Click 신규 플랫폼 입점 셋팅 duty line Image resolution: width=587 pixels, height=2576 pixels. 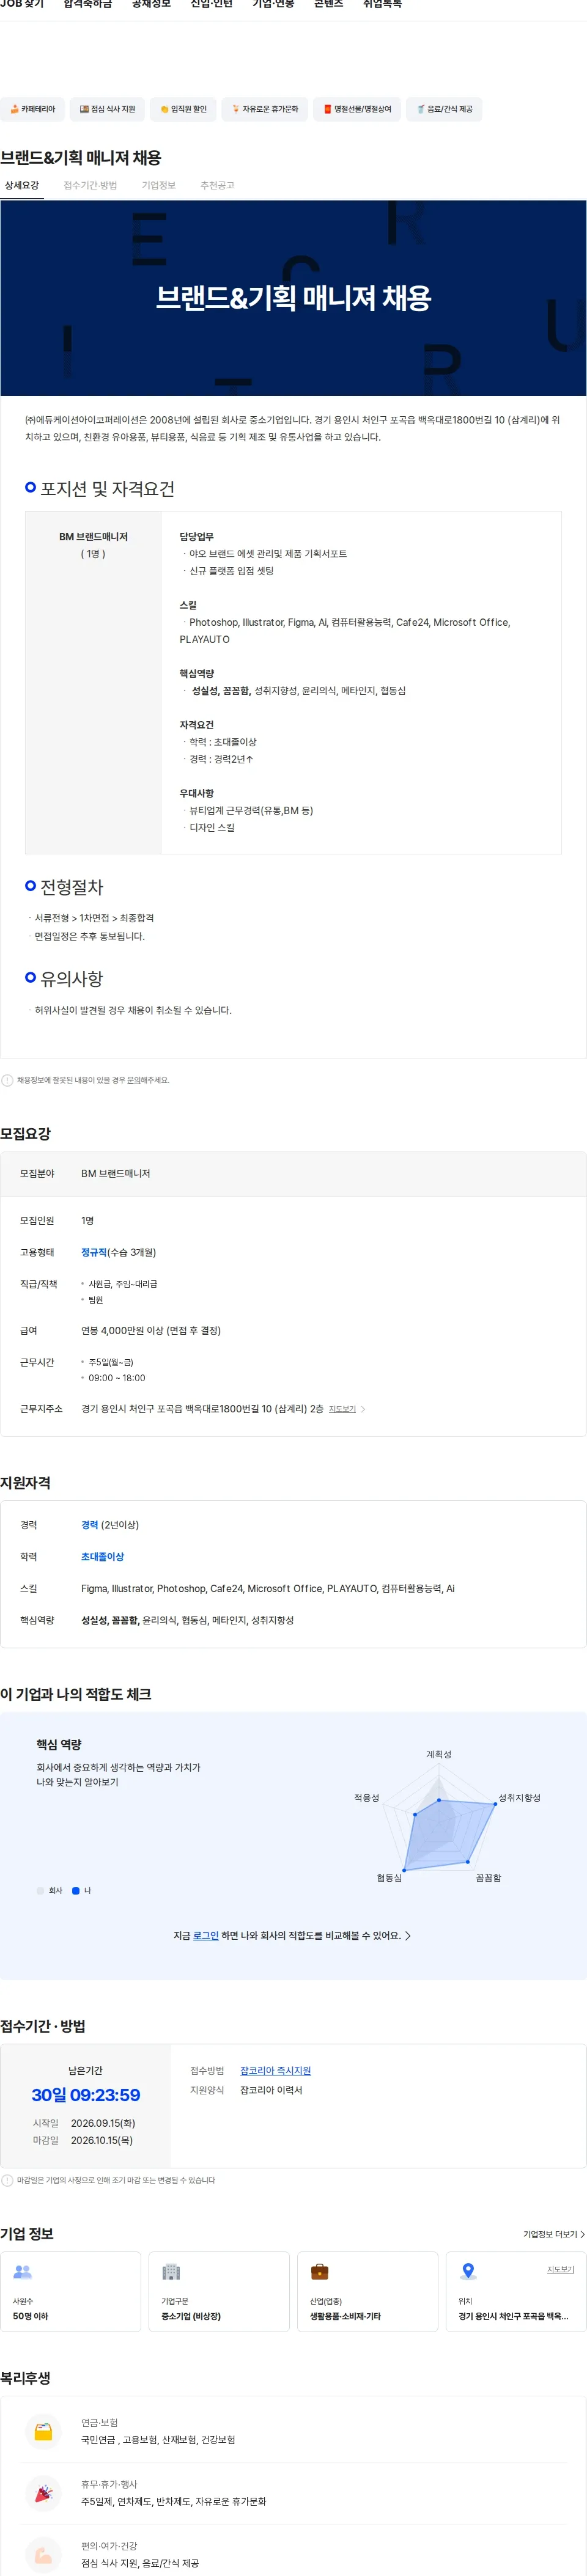[231, 571]
